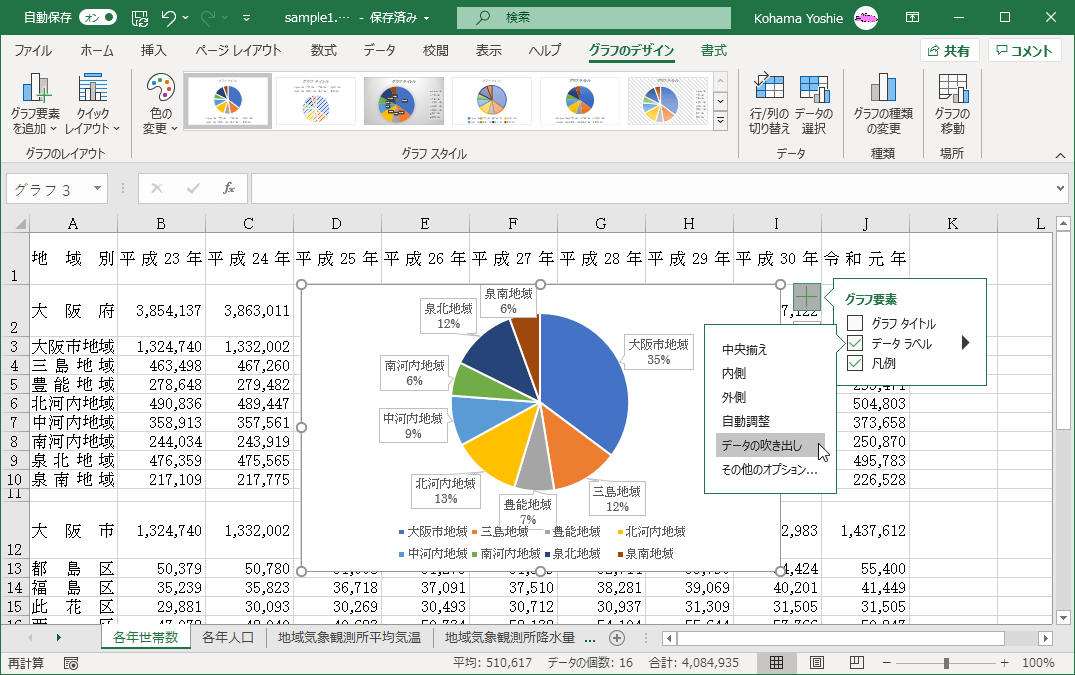This screenshot has width=1075, height=675.
Task: Switch to the 書式 ribbon tab
Action: [x=714, y=51]
